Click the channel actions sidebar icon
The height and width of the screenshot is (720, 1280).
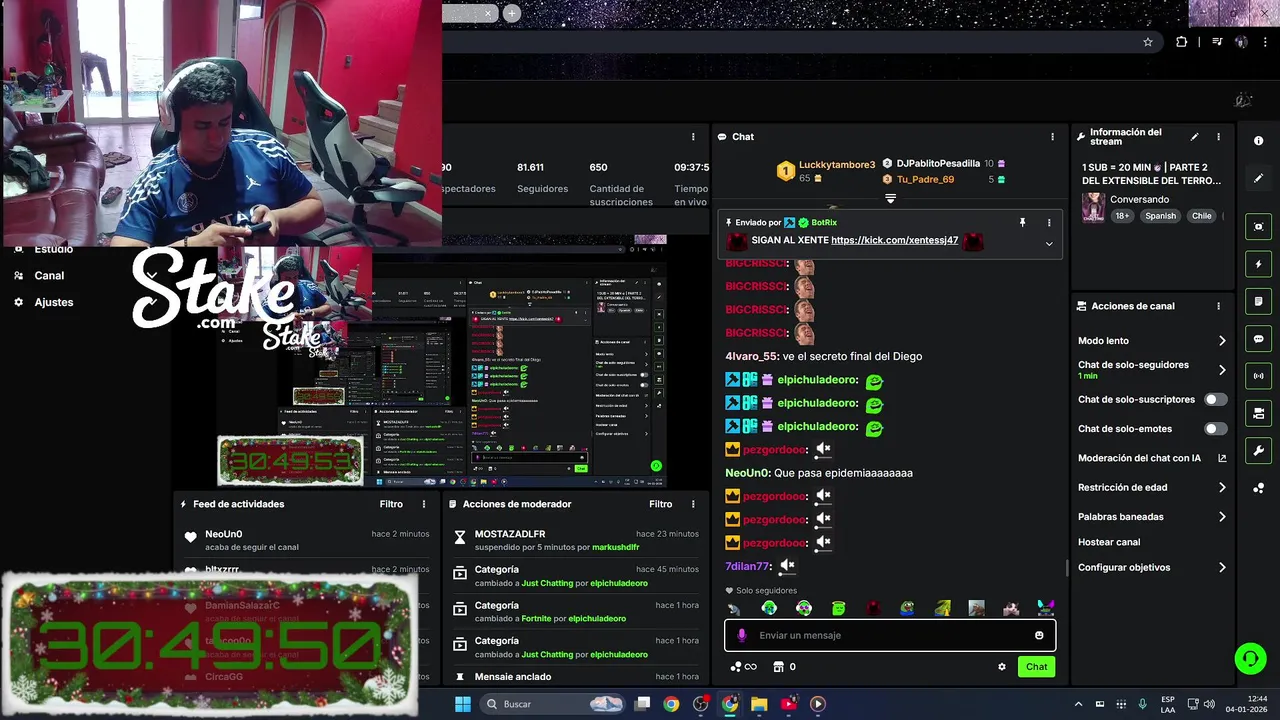[1258, 413]
